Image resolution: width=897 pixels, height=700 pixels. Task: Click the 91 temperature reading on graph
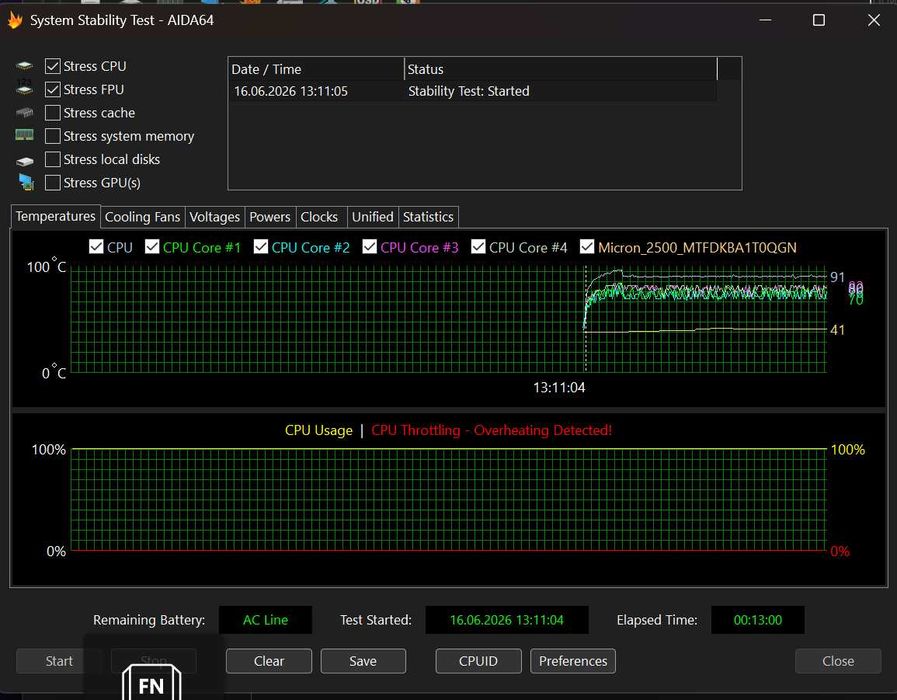click(x=838, y=277)
